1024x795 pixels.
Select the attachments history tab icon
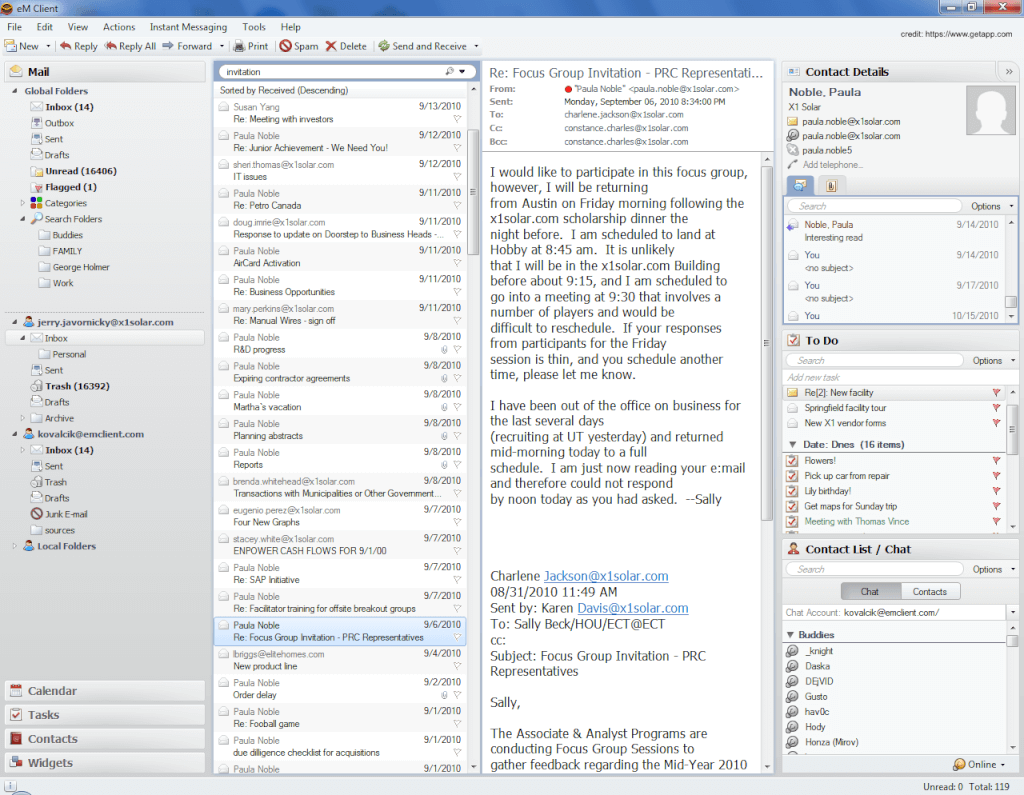click(831, 186)
